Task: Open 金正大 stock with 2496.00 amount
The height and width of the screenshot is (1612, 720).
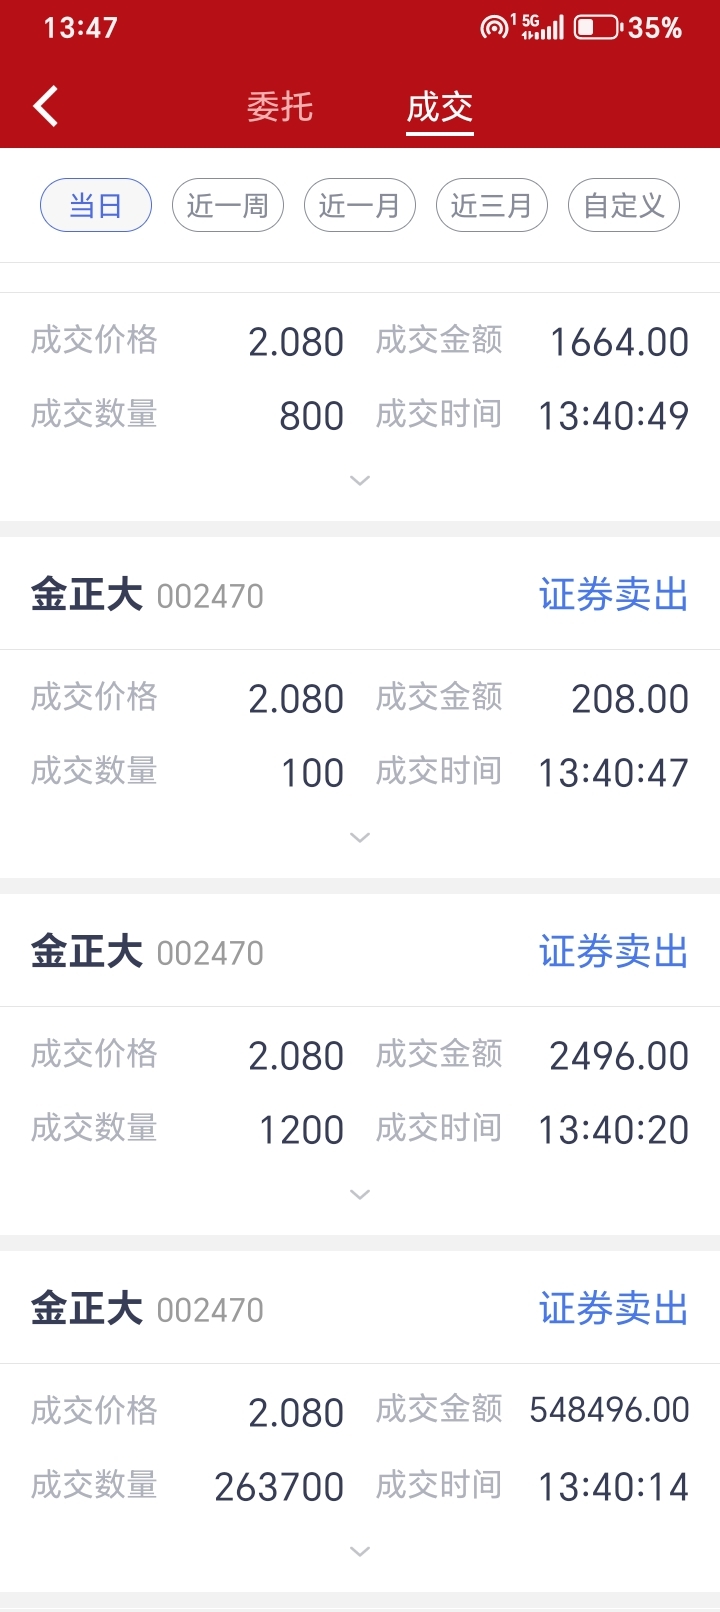Action: pos(148,952)
